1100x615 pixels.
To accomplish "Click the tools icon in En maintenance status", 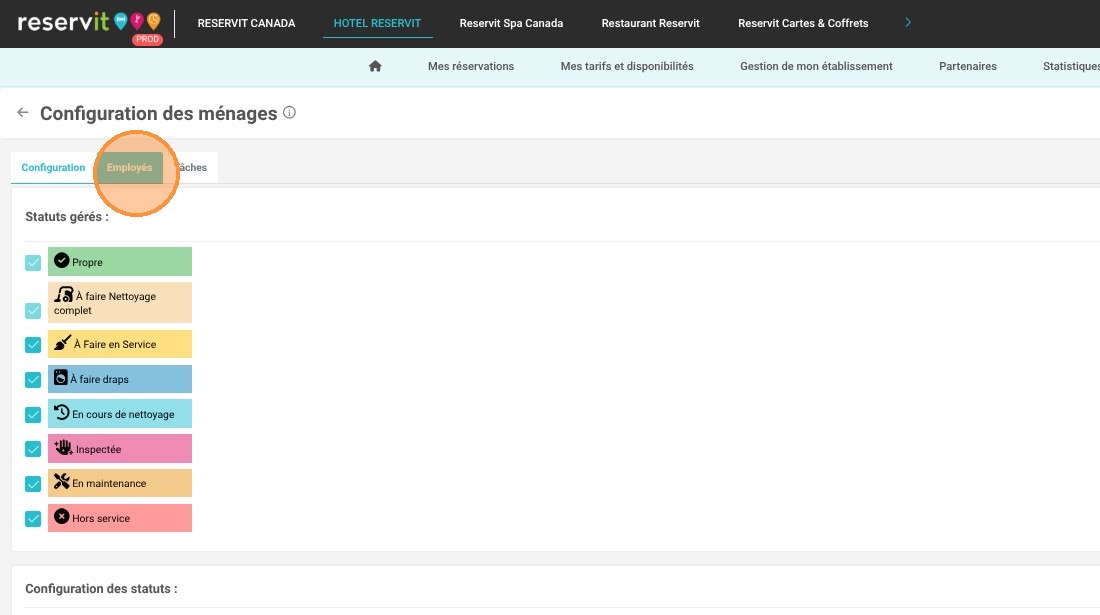I will coord(62,481).
